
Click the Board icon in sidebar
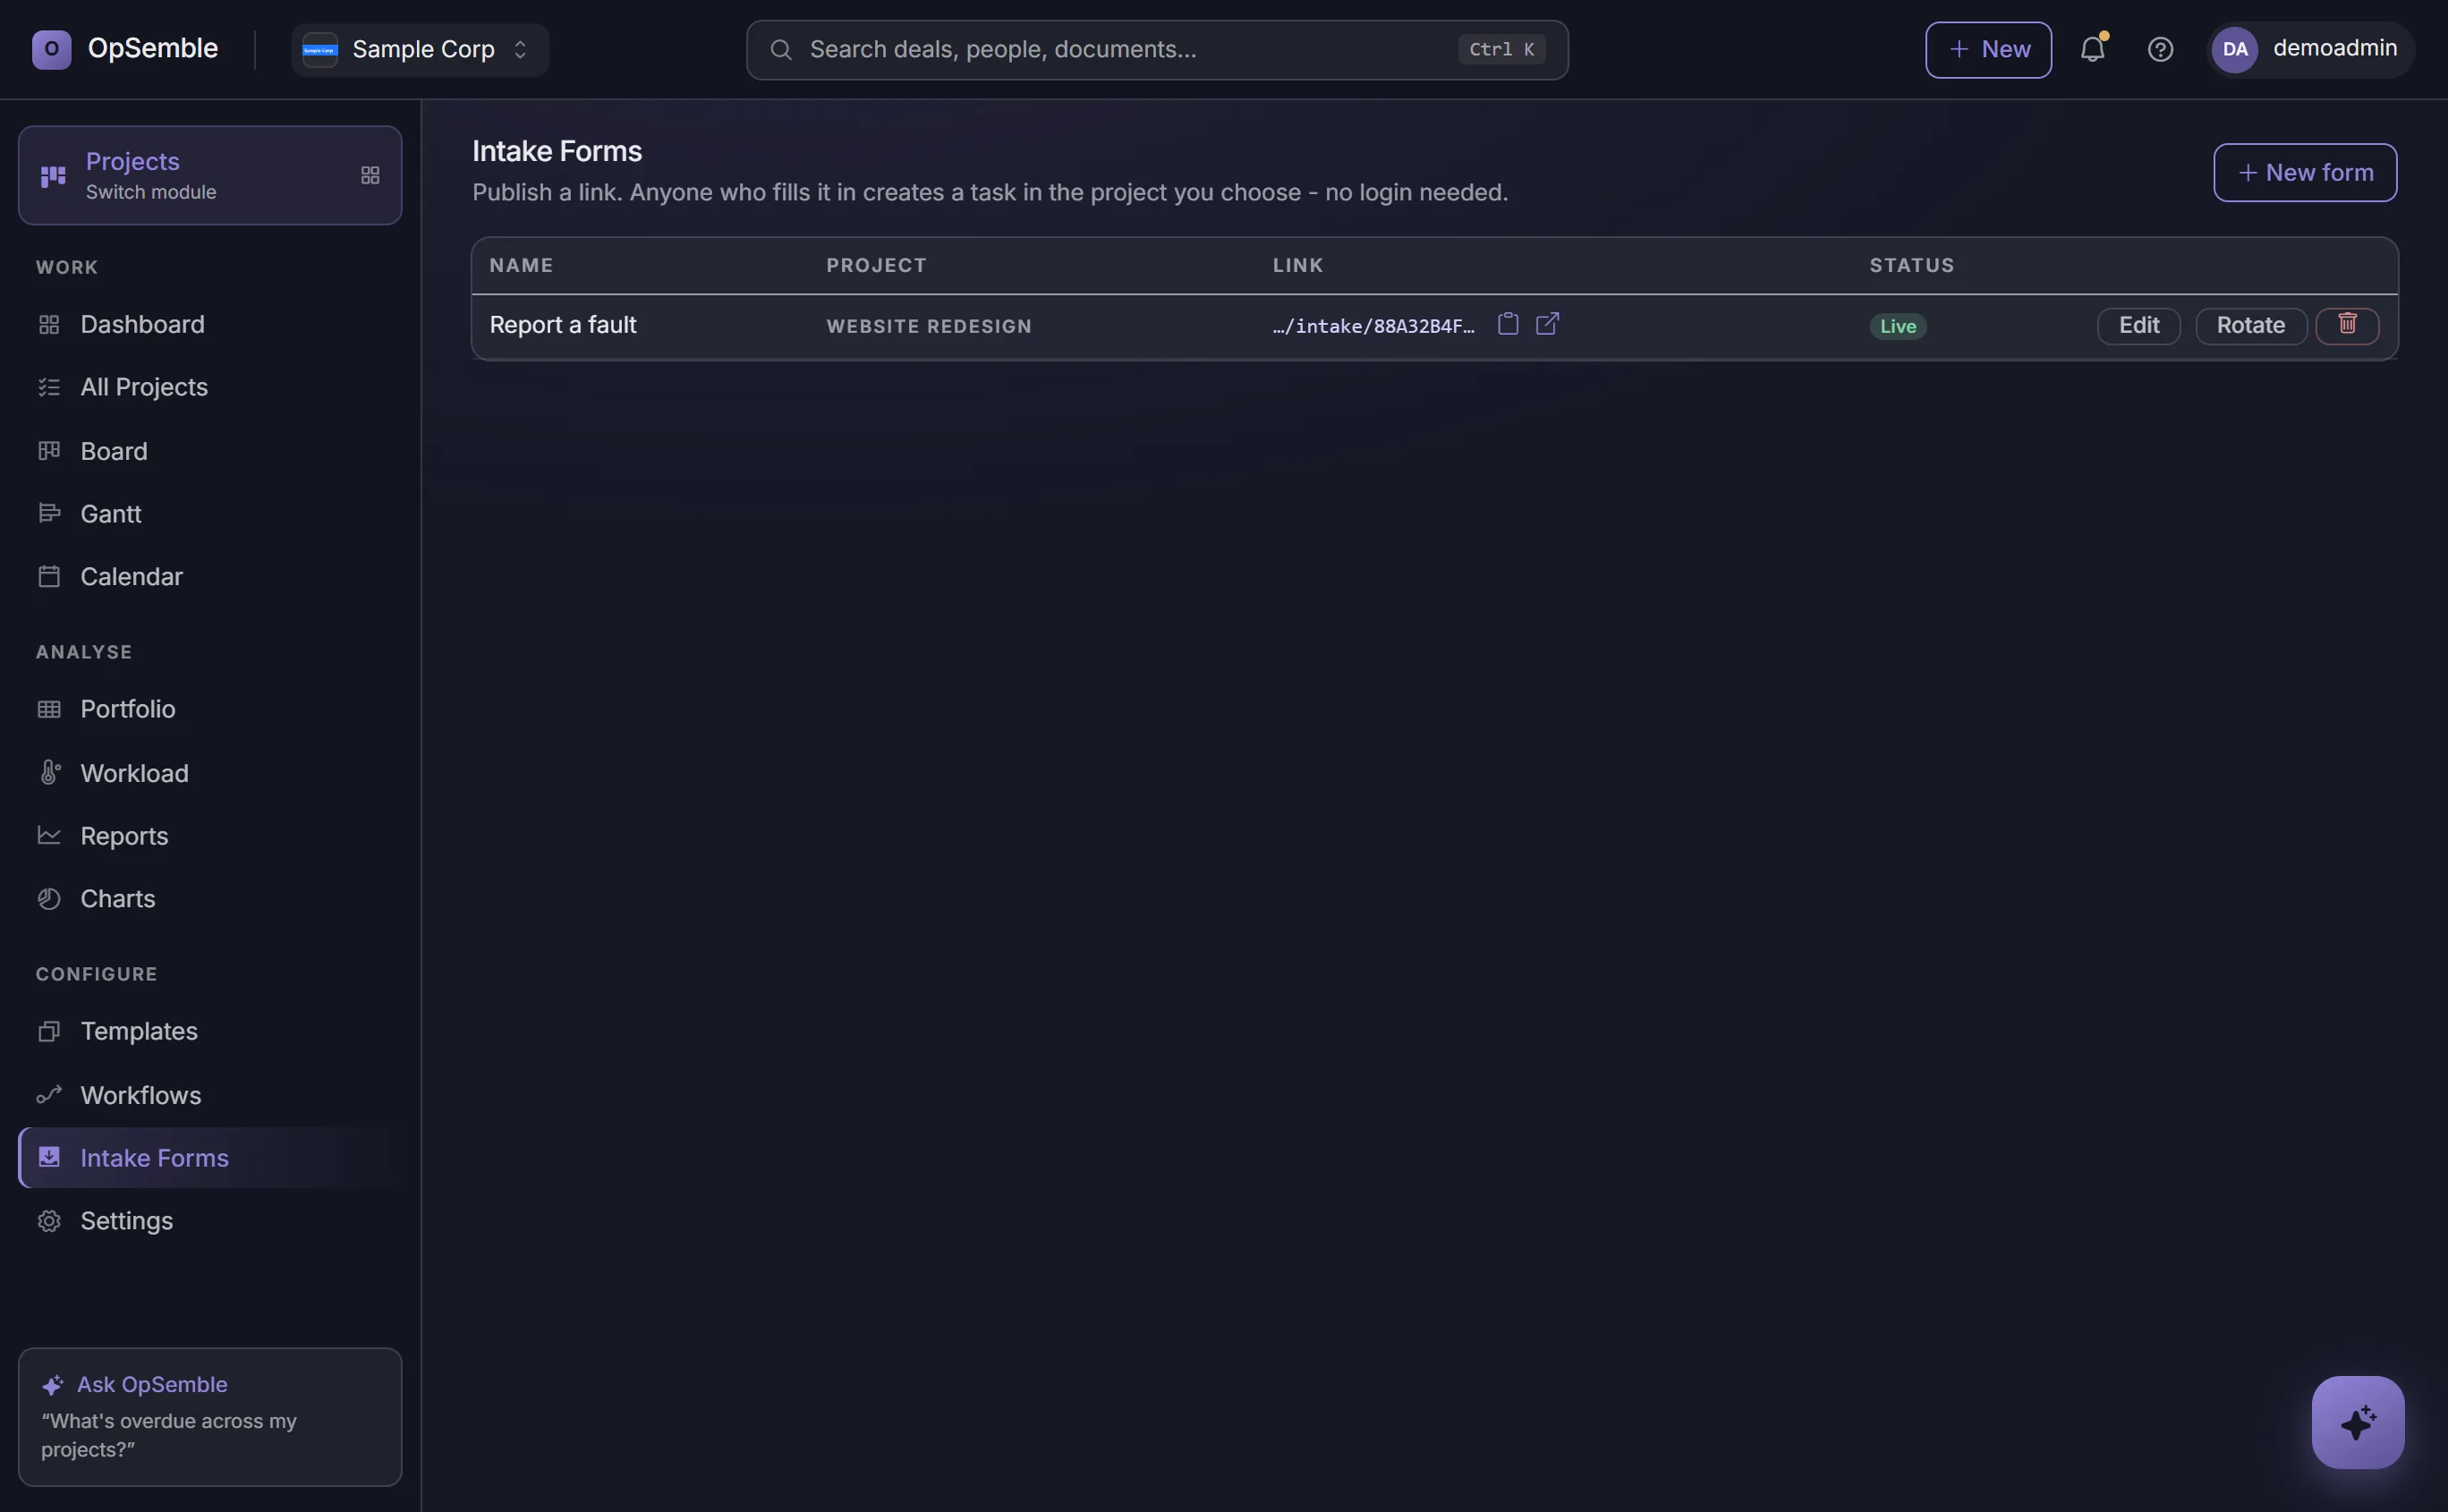pyautogui.click(x=49, y=450)
